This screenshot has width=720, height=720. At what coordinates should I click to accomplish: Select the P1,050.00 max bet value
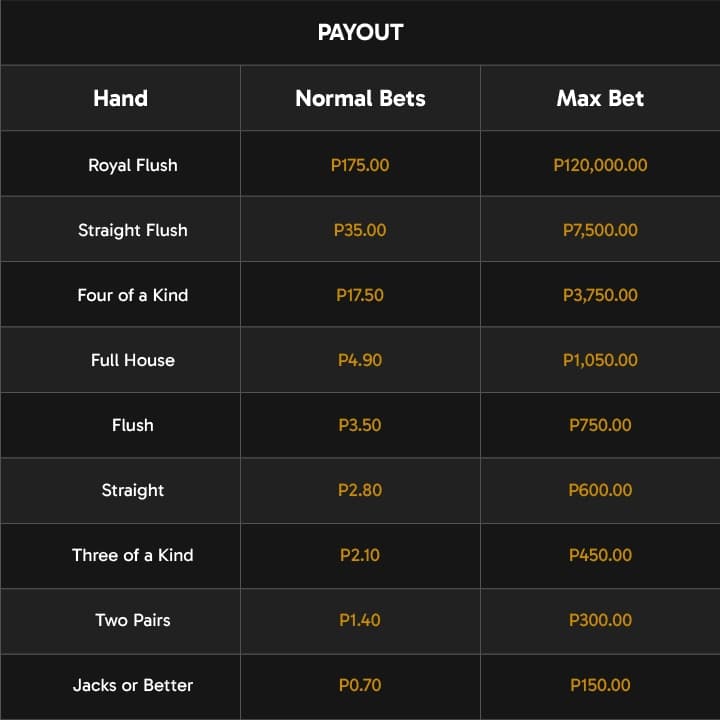600,360
